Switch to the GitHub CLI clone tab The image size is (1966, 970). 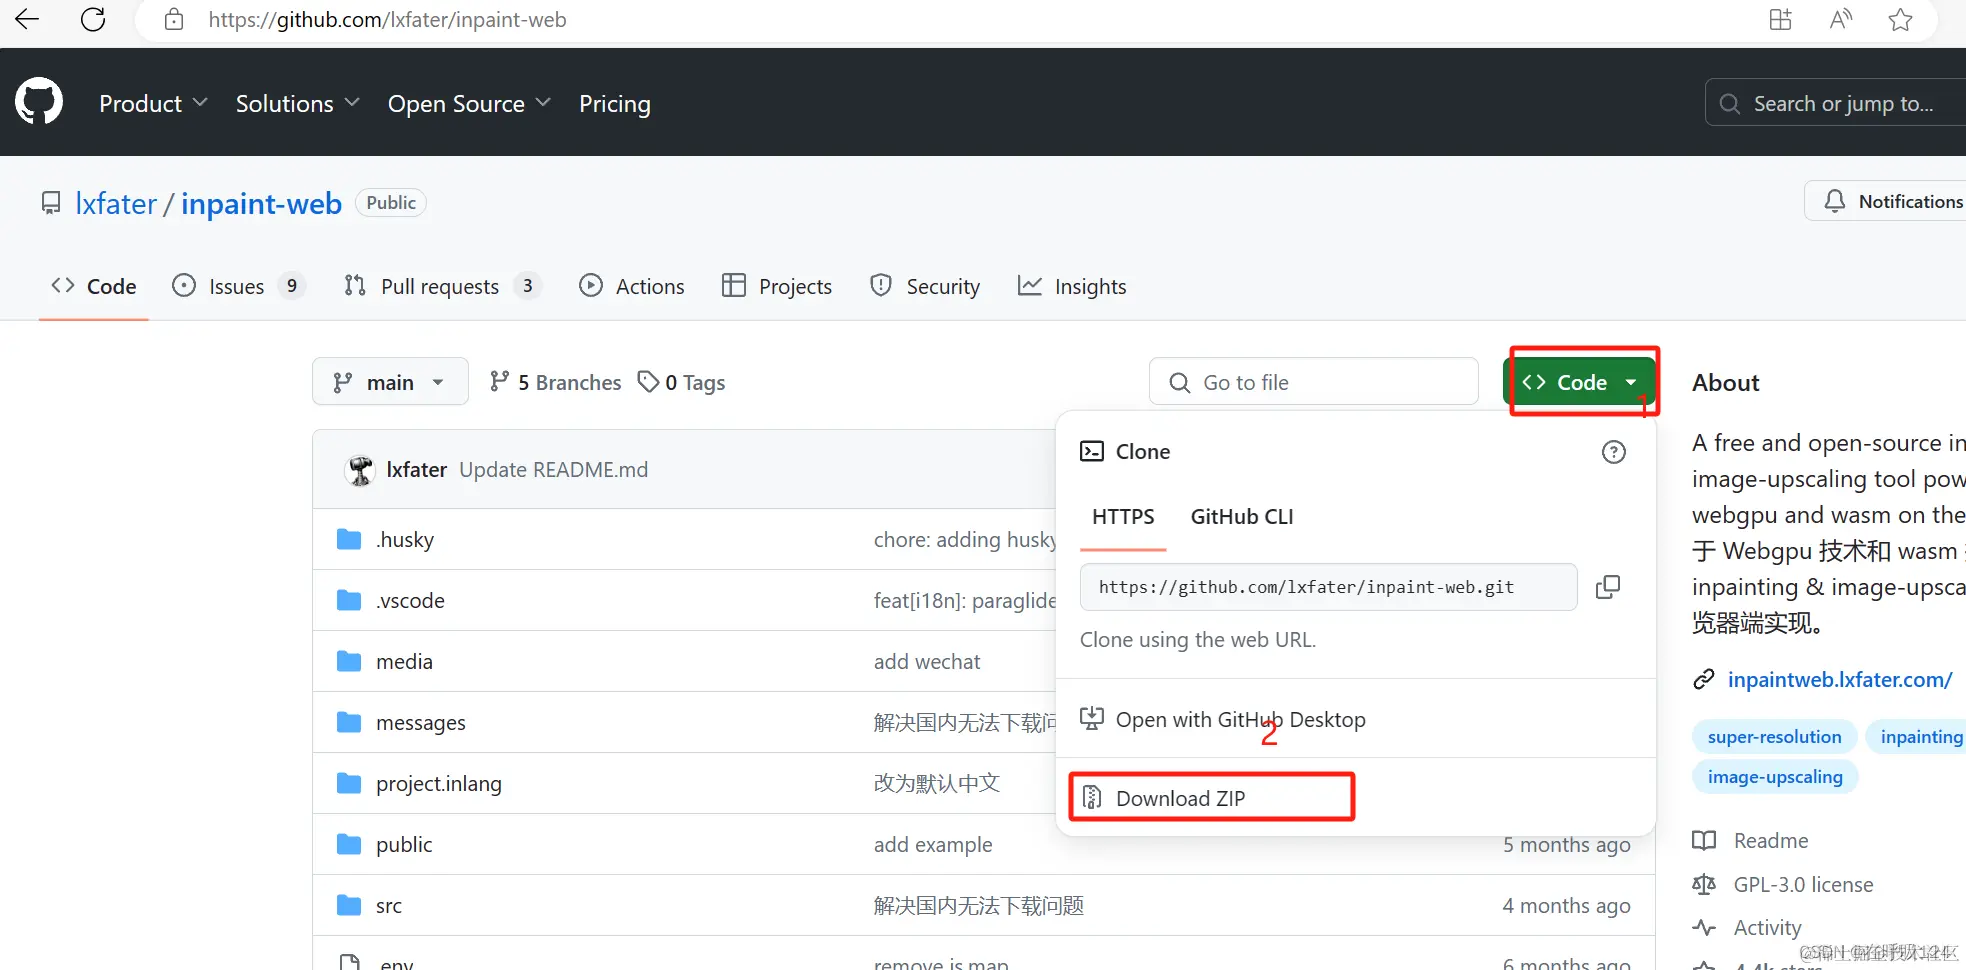pos(1242,517)
